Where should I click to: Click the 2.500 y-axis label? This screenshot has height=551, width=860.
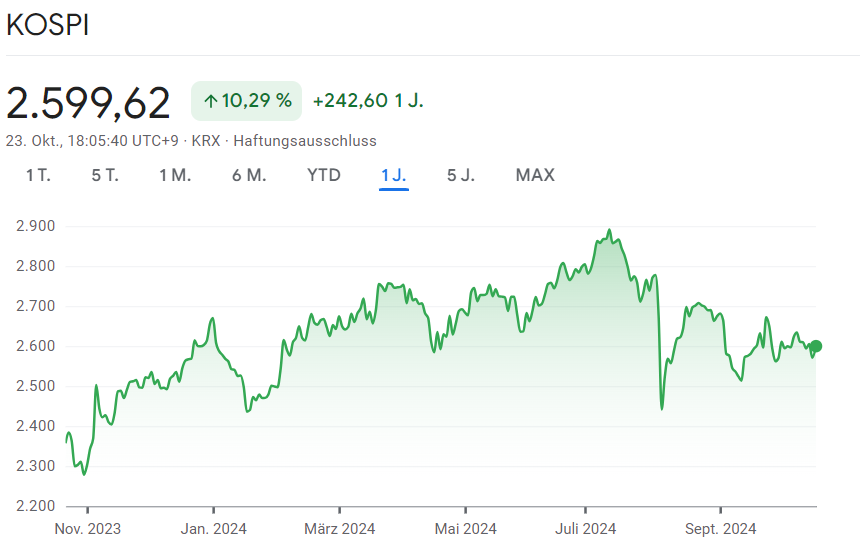[36, 386]
